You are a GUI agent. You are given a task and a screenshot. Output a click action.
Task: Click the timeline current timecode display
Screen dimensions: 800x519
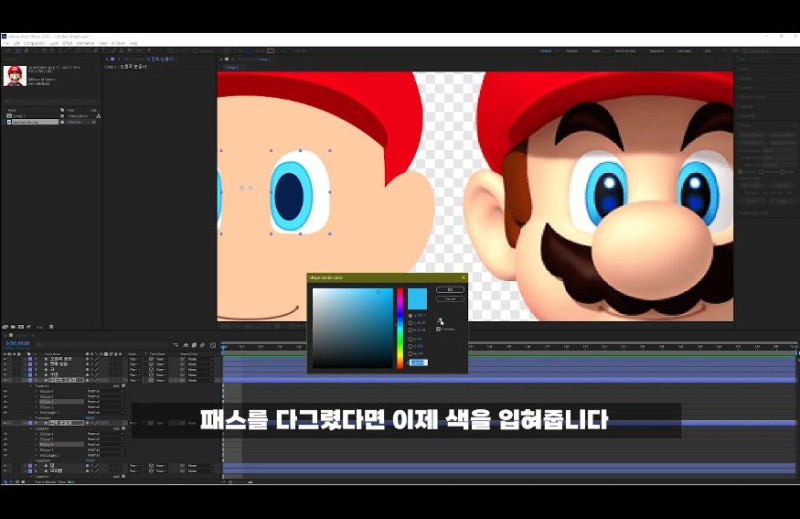point(17,342)
